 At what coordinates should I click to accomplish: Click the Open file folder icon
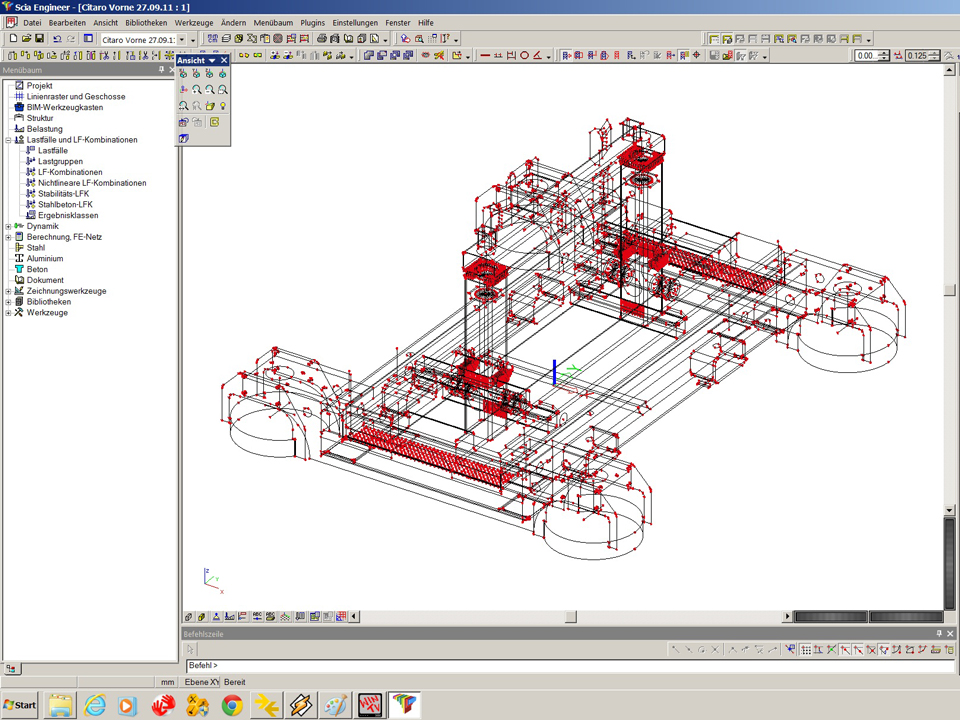pos(26,39)
